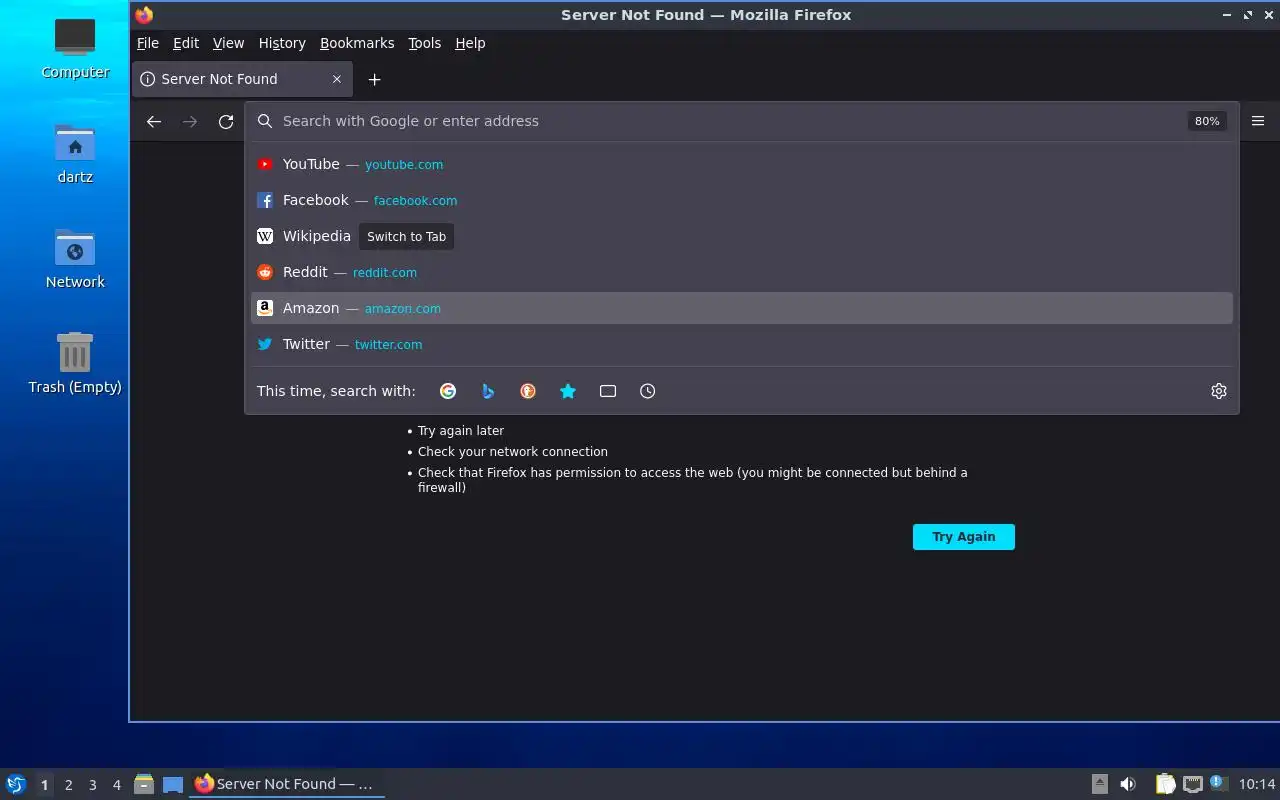Open the Firefox hamburger menu
Viewport: 1280px width, 800px height.
click(x=1258, y=121)
